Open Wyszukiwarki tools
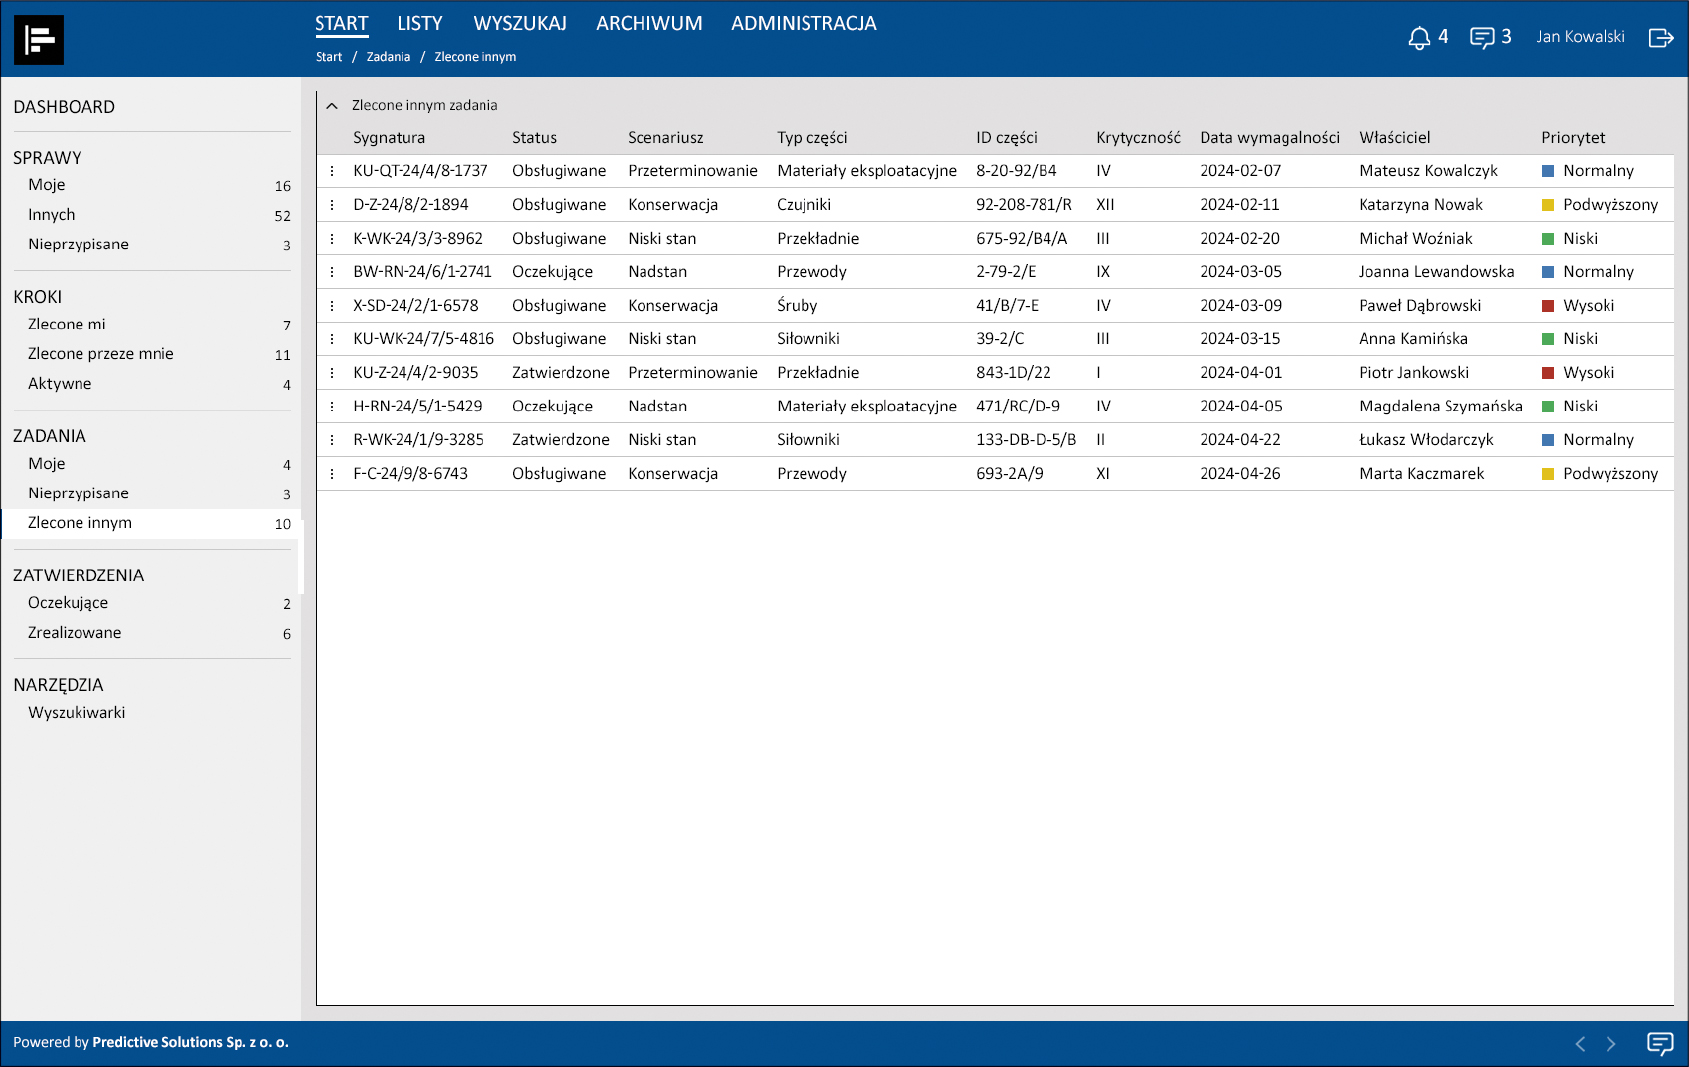The width and height of the screenshot is (1689, 1067). [x=77, y=713]
